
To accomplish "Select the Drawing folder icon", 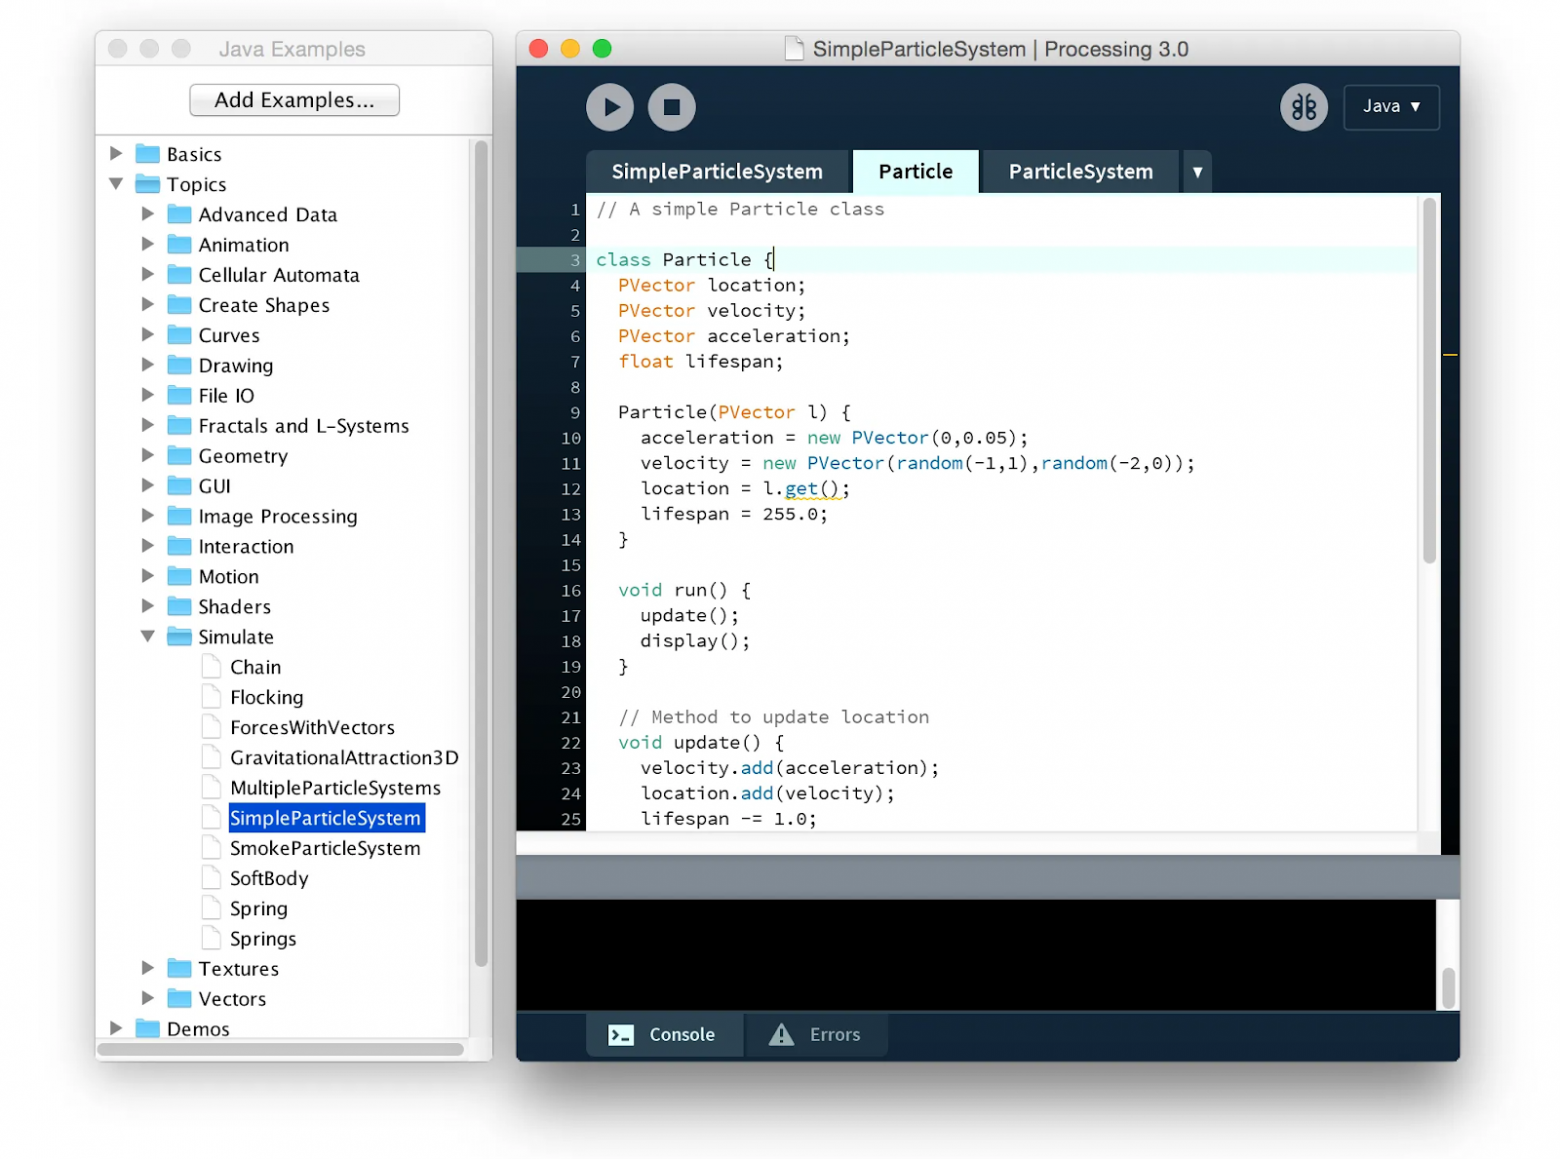I will (180, 364).
